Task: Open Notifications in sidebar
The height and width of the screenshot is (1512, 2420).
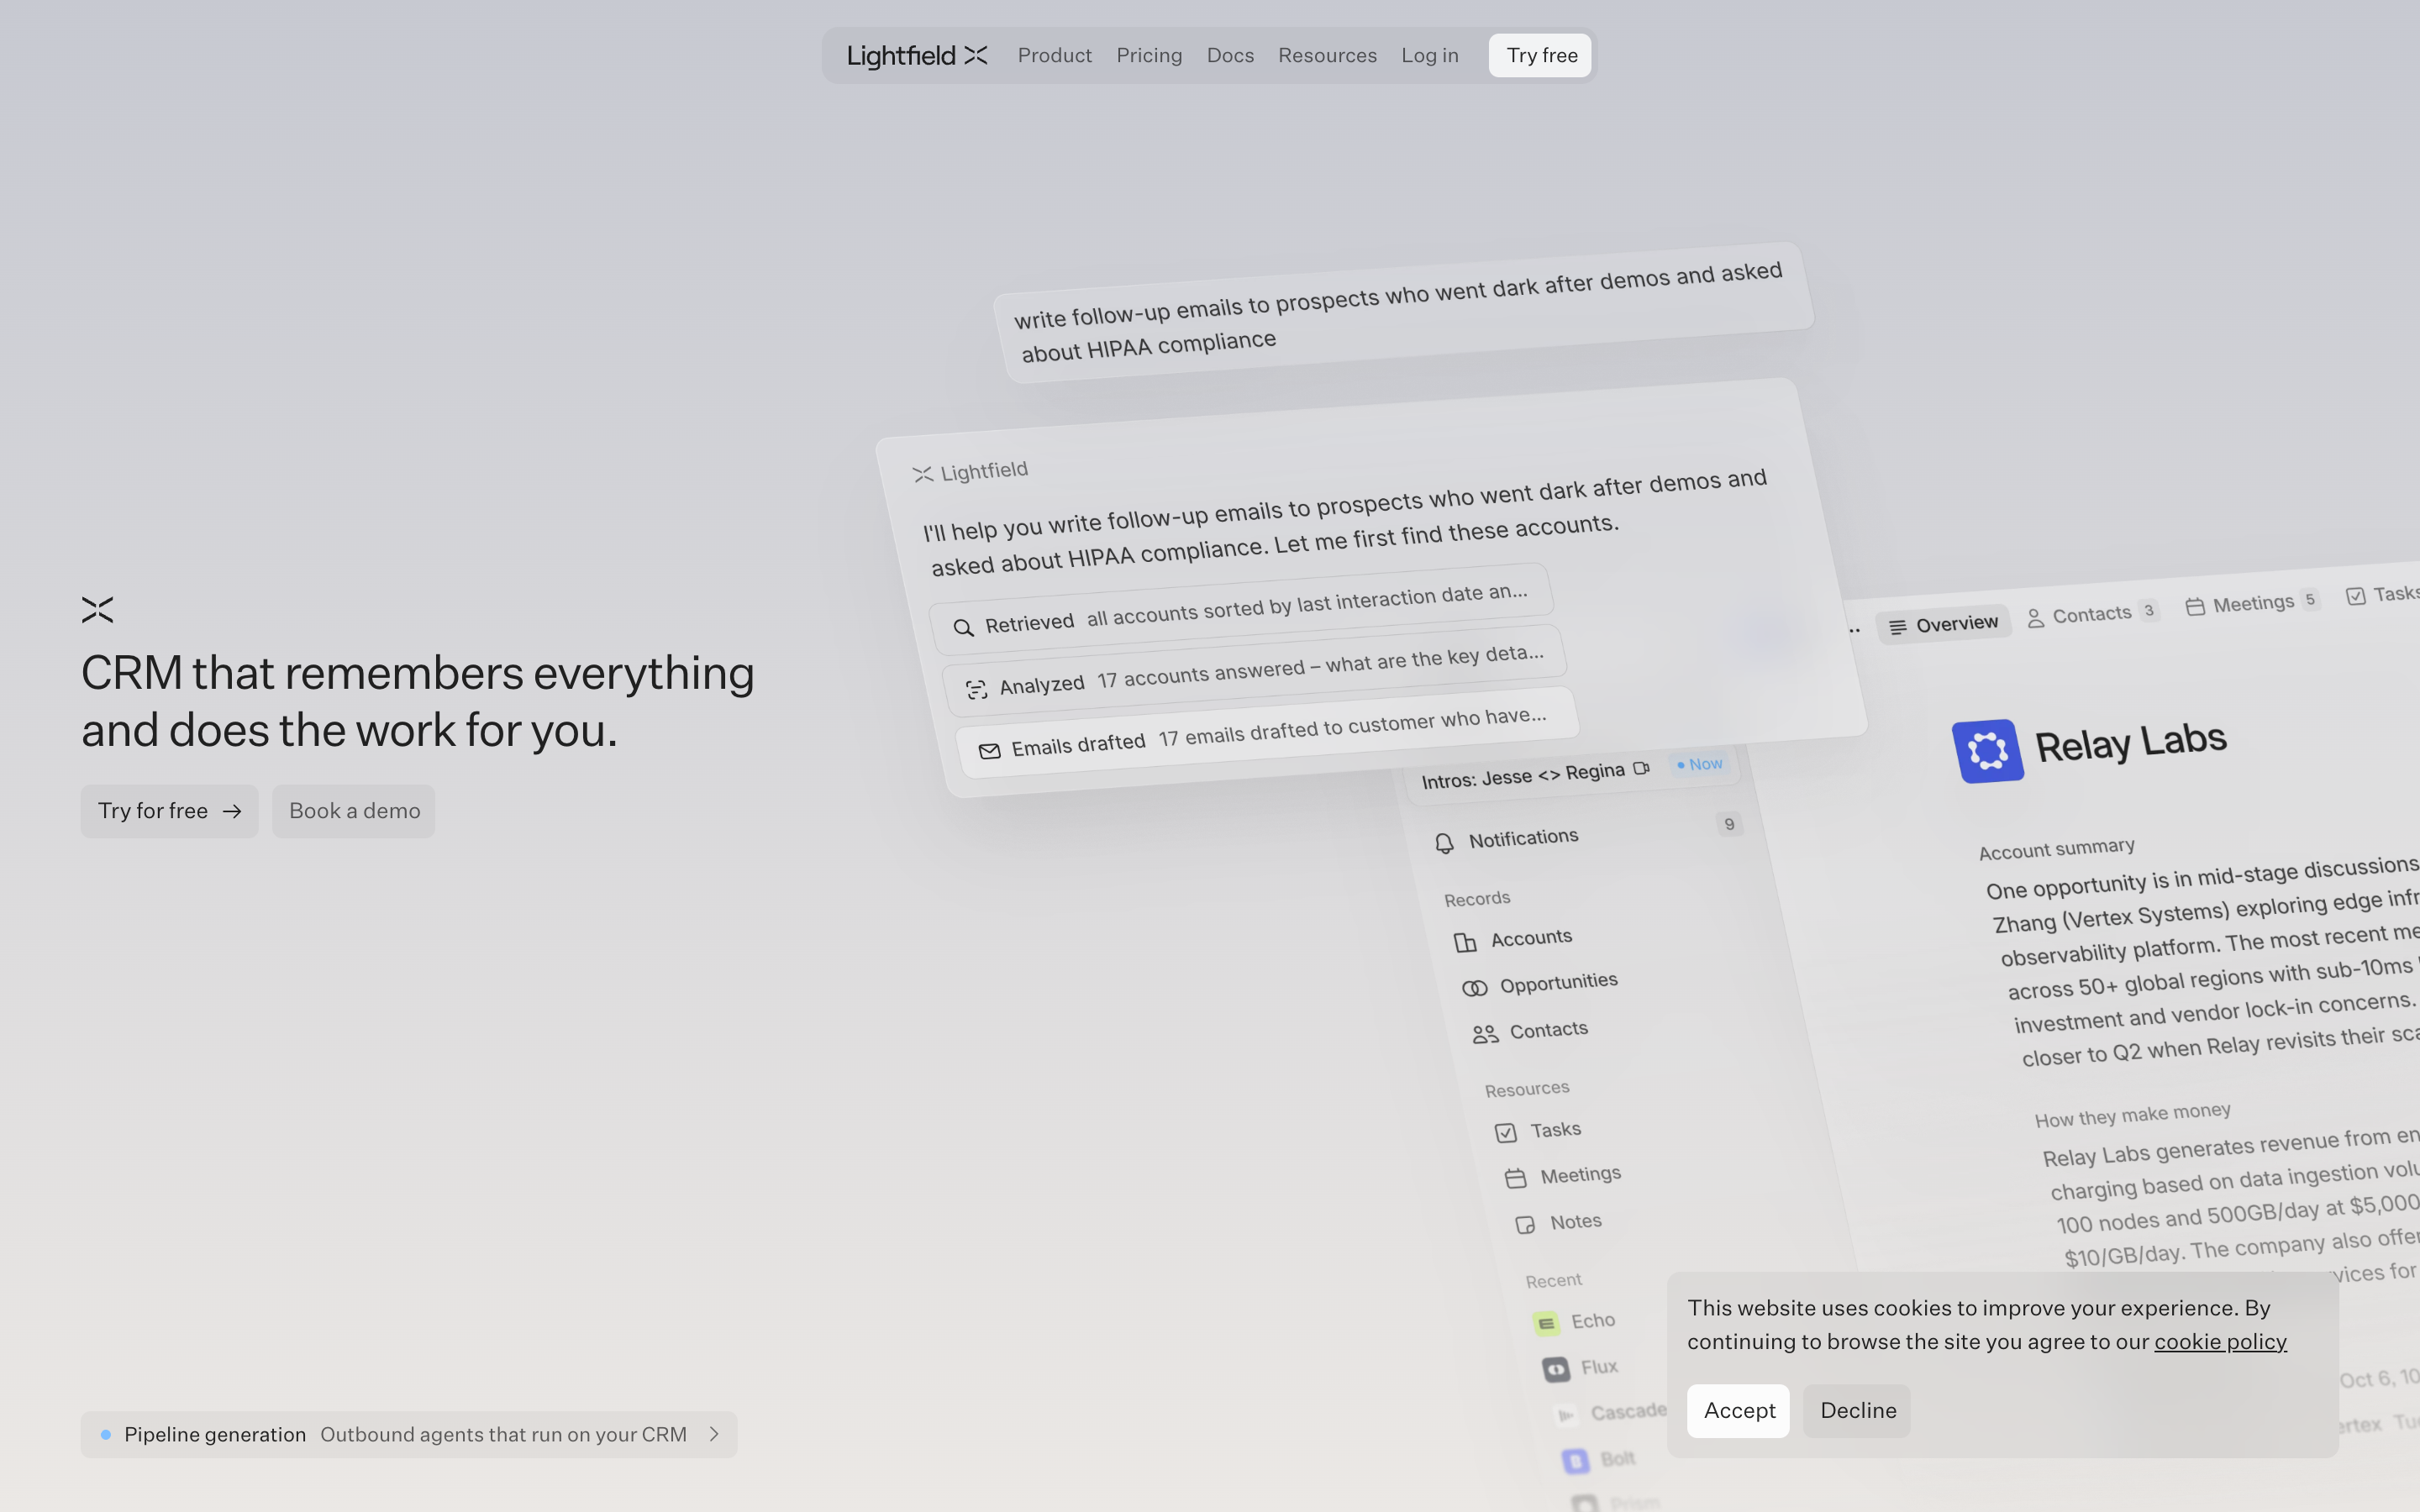Action: pyautogui.click(x=1523, y=838)
